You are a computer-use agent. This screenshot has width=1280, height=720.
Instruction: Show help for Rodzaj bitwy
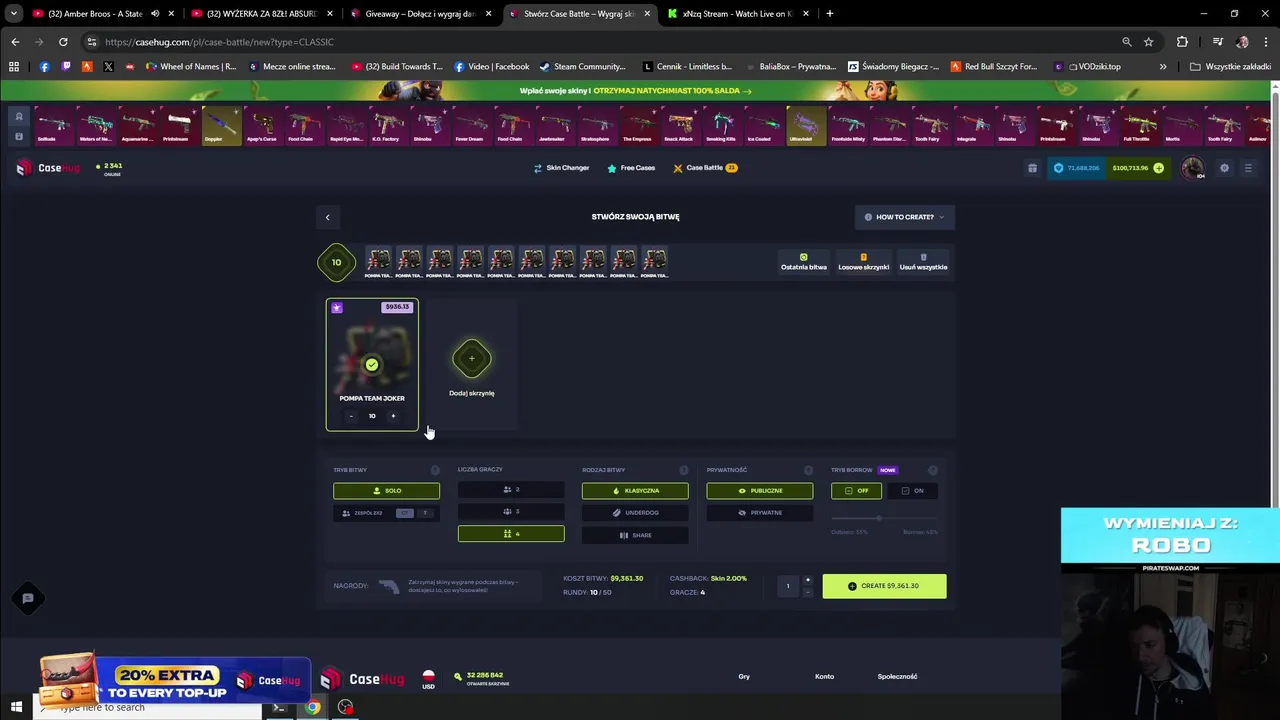coord(684,470)
